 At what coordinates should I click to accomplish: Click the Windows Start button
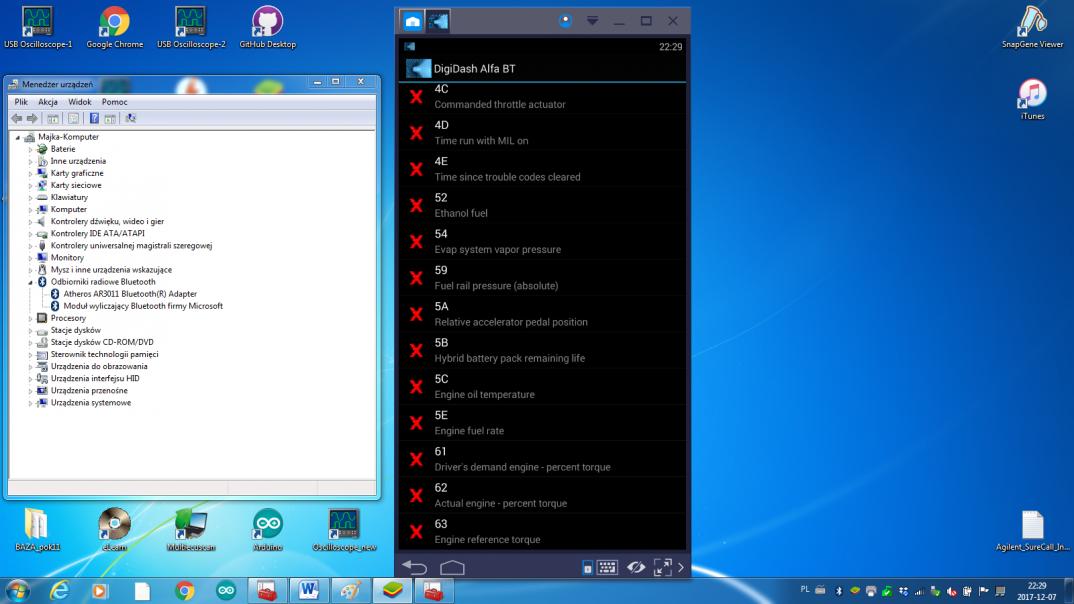(x=20, y=591)
